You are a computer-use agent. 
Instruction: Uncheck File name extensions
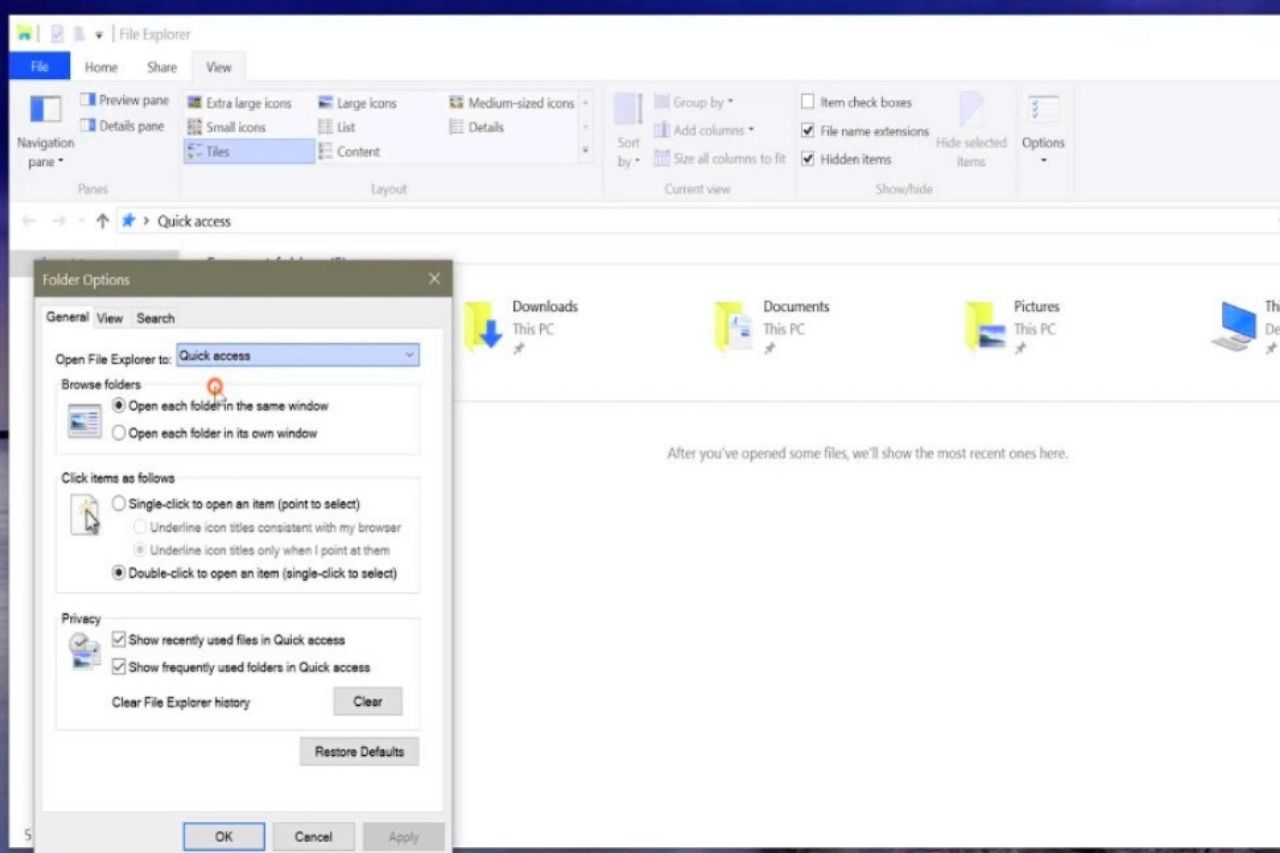coord(808,131)
